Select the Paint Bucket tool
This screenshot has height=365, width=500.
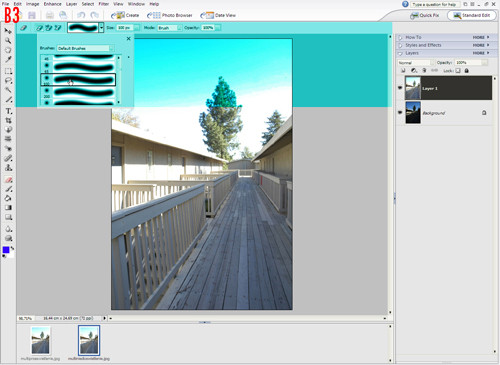point(8,198)
